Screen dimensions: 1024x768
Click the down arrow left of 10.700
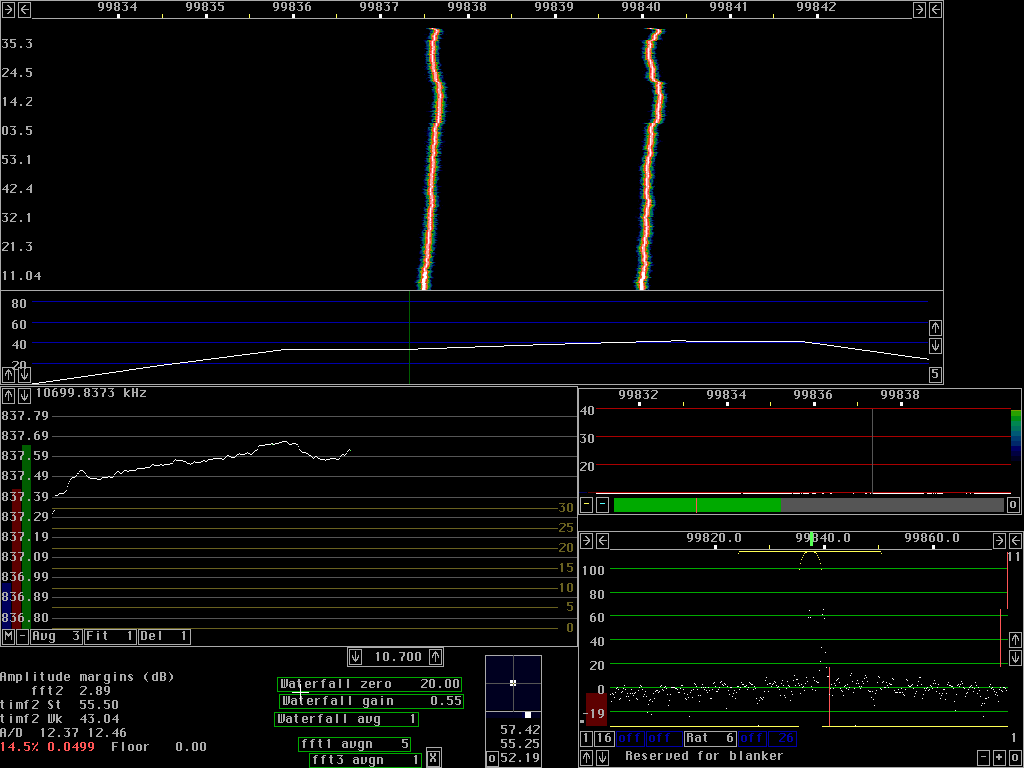pyautogui.click(x=355, y=657)
